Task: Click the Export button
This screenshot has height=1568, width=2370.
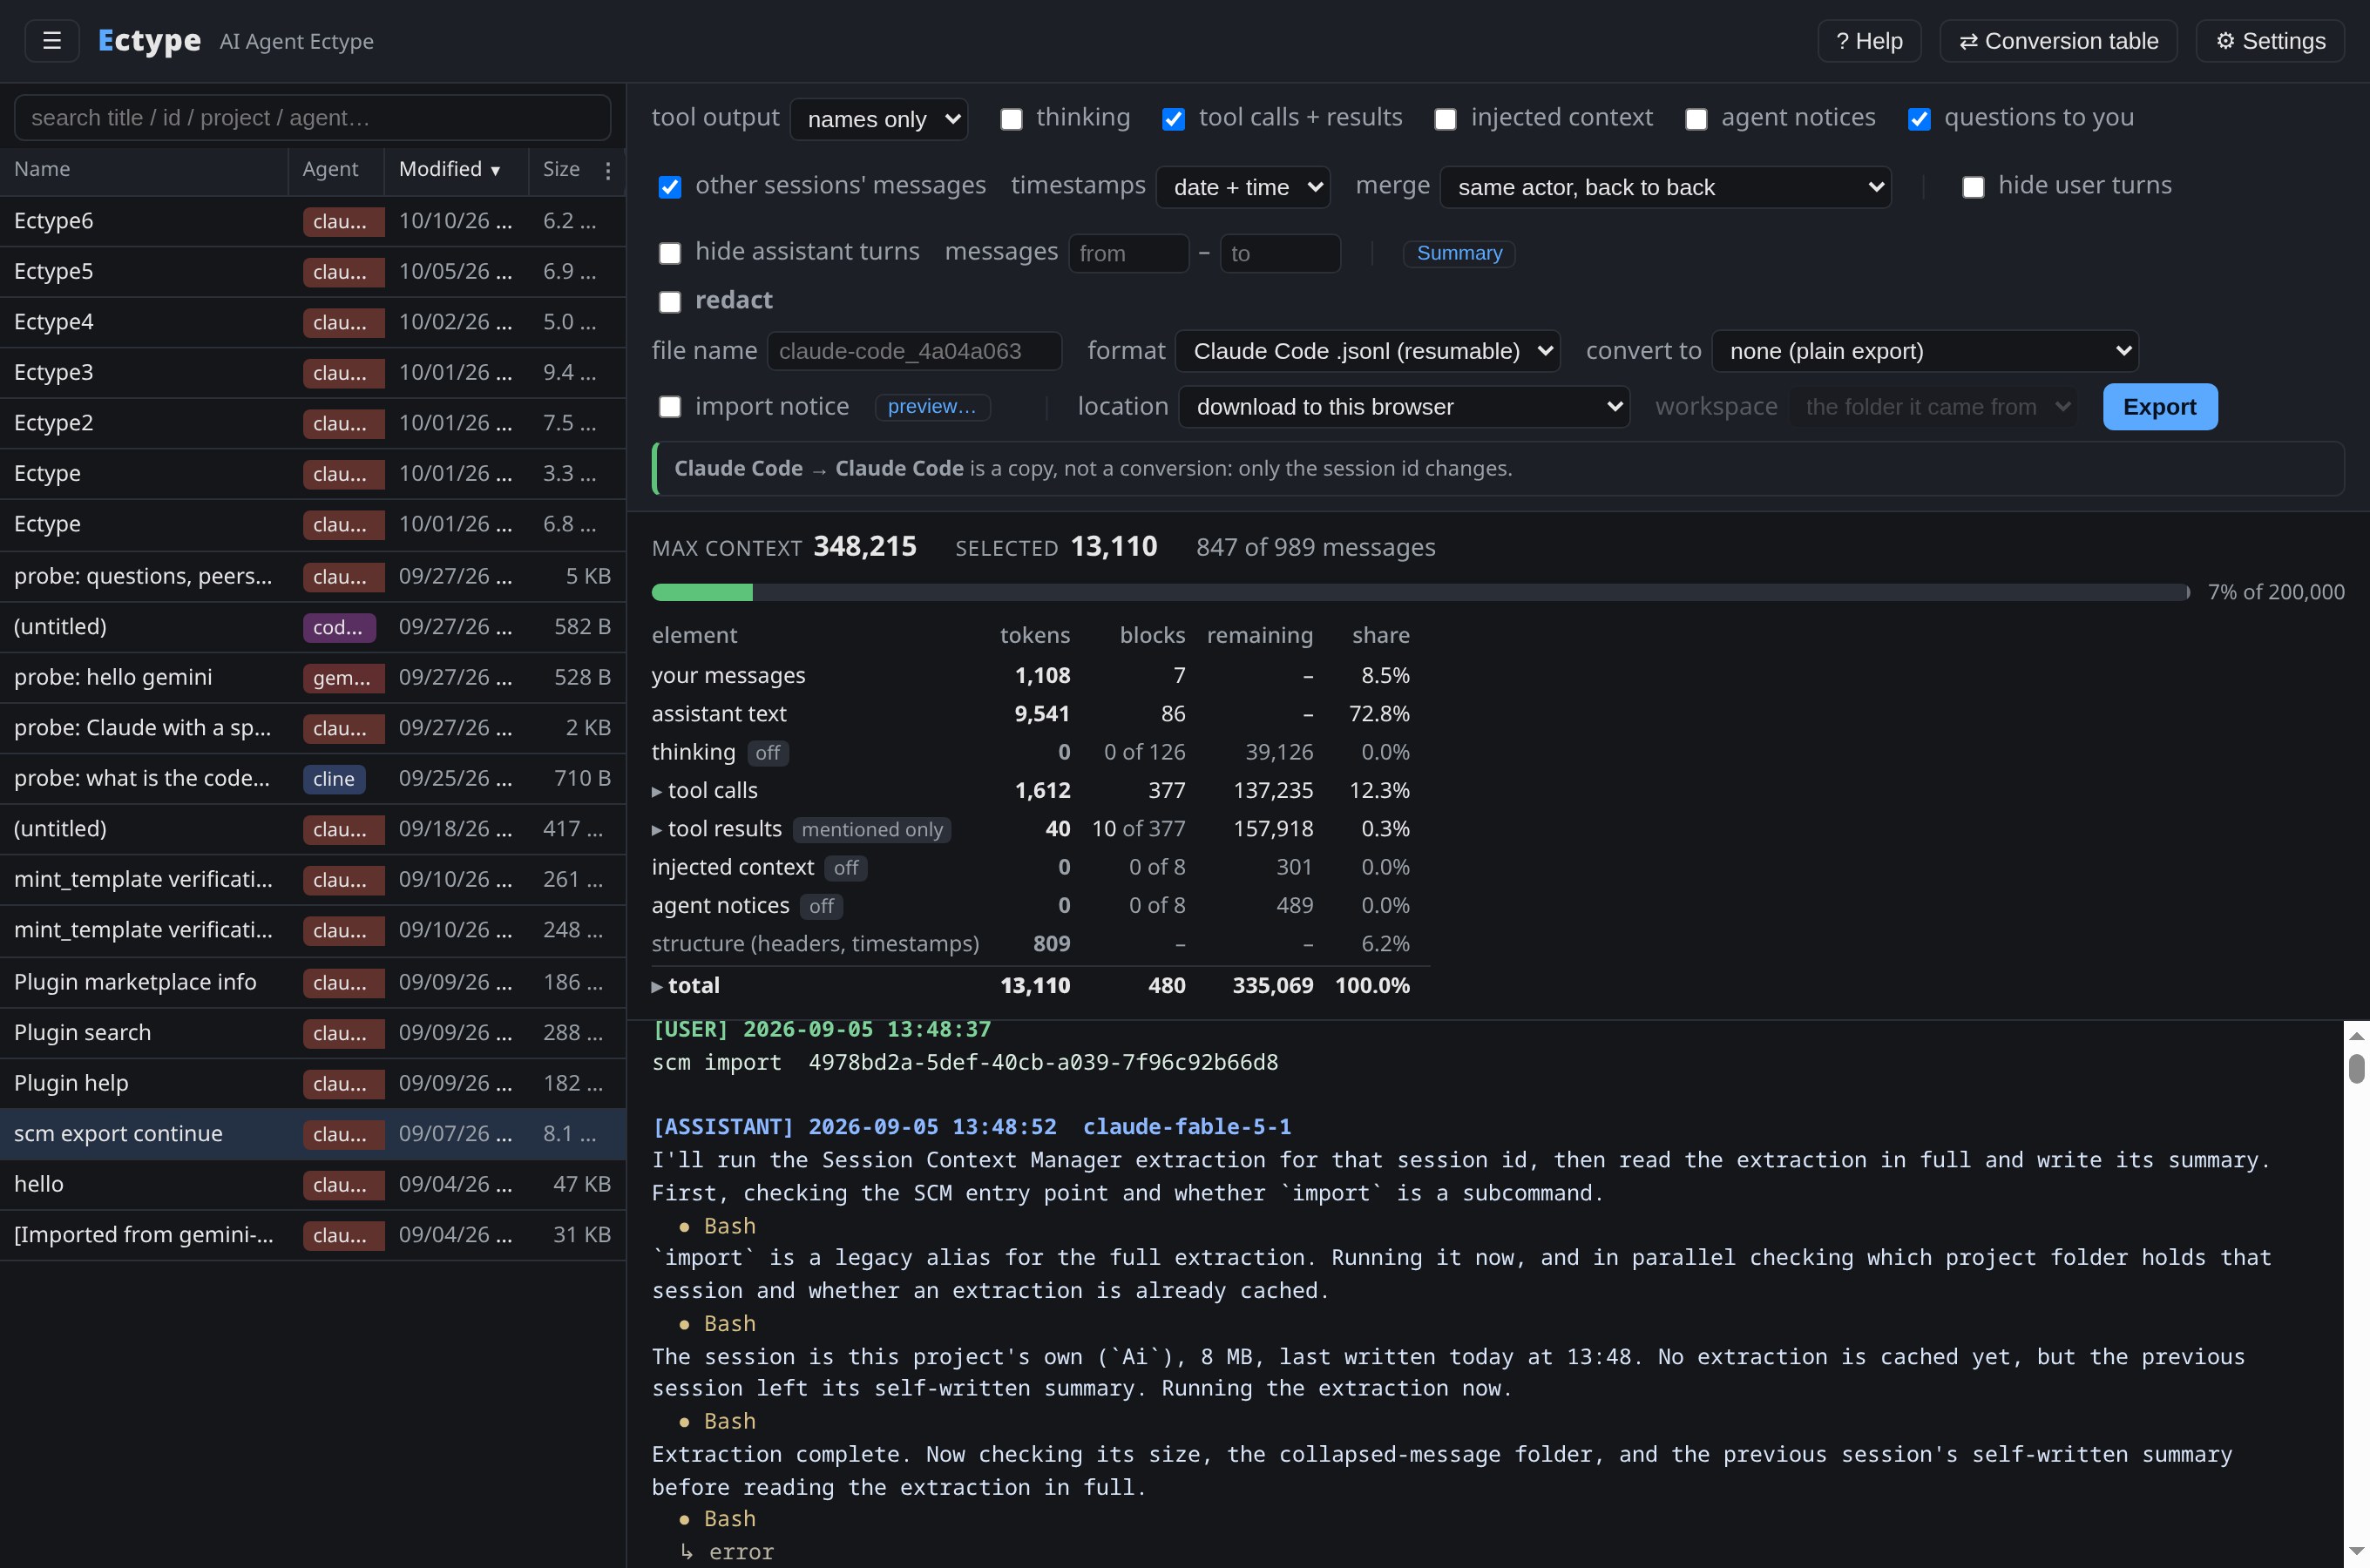Action: click(2160, 407)
